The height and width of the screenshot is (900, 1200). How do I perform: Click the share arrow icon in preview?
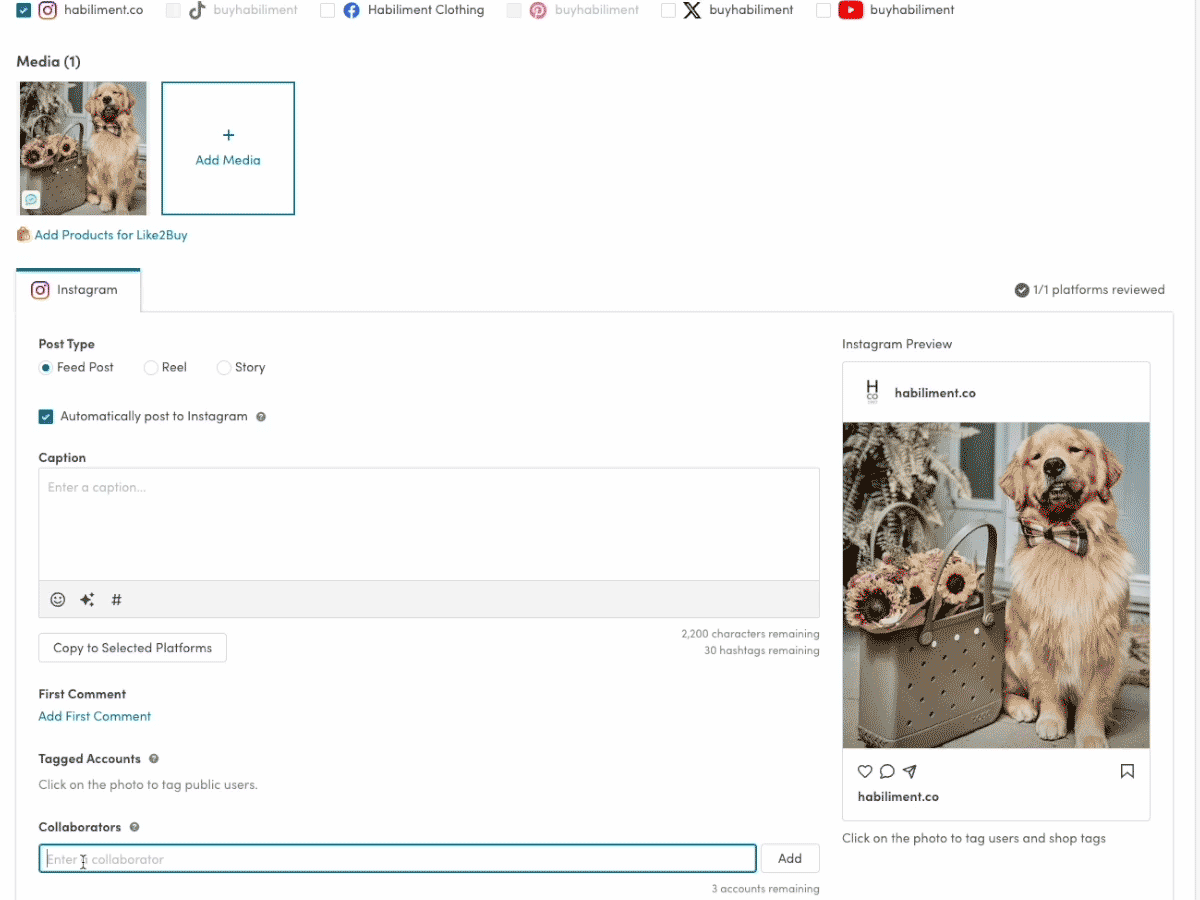click(909, 771)
